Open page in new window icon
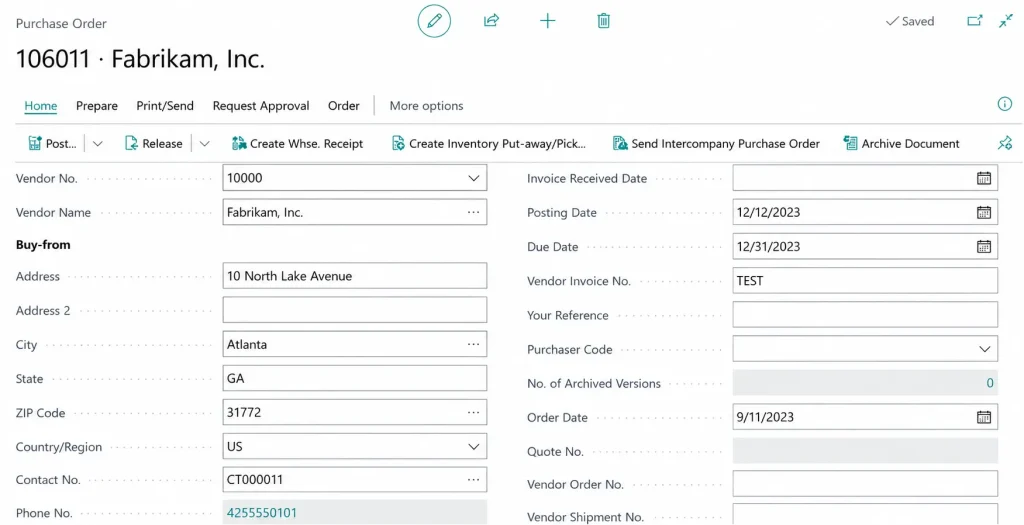The image size is (1024, 525). click(974, 21)
